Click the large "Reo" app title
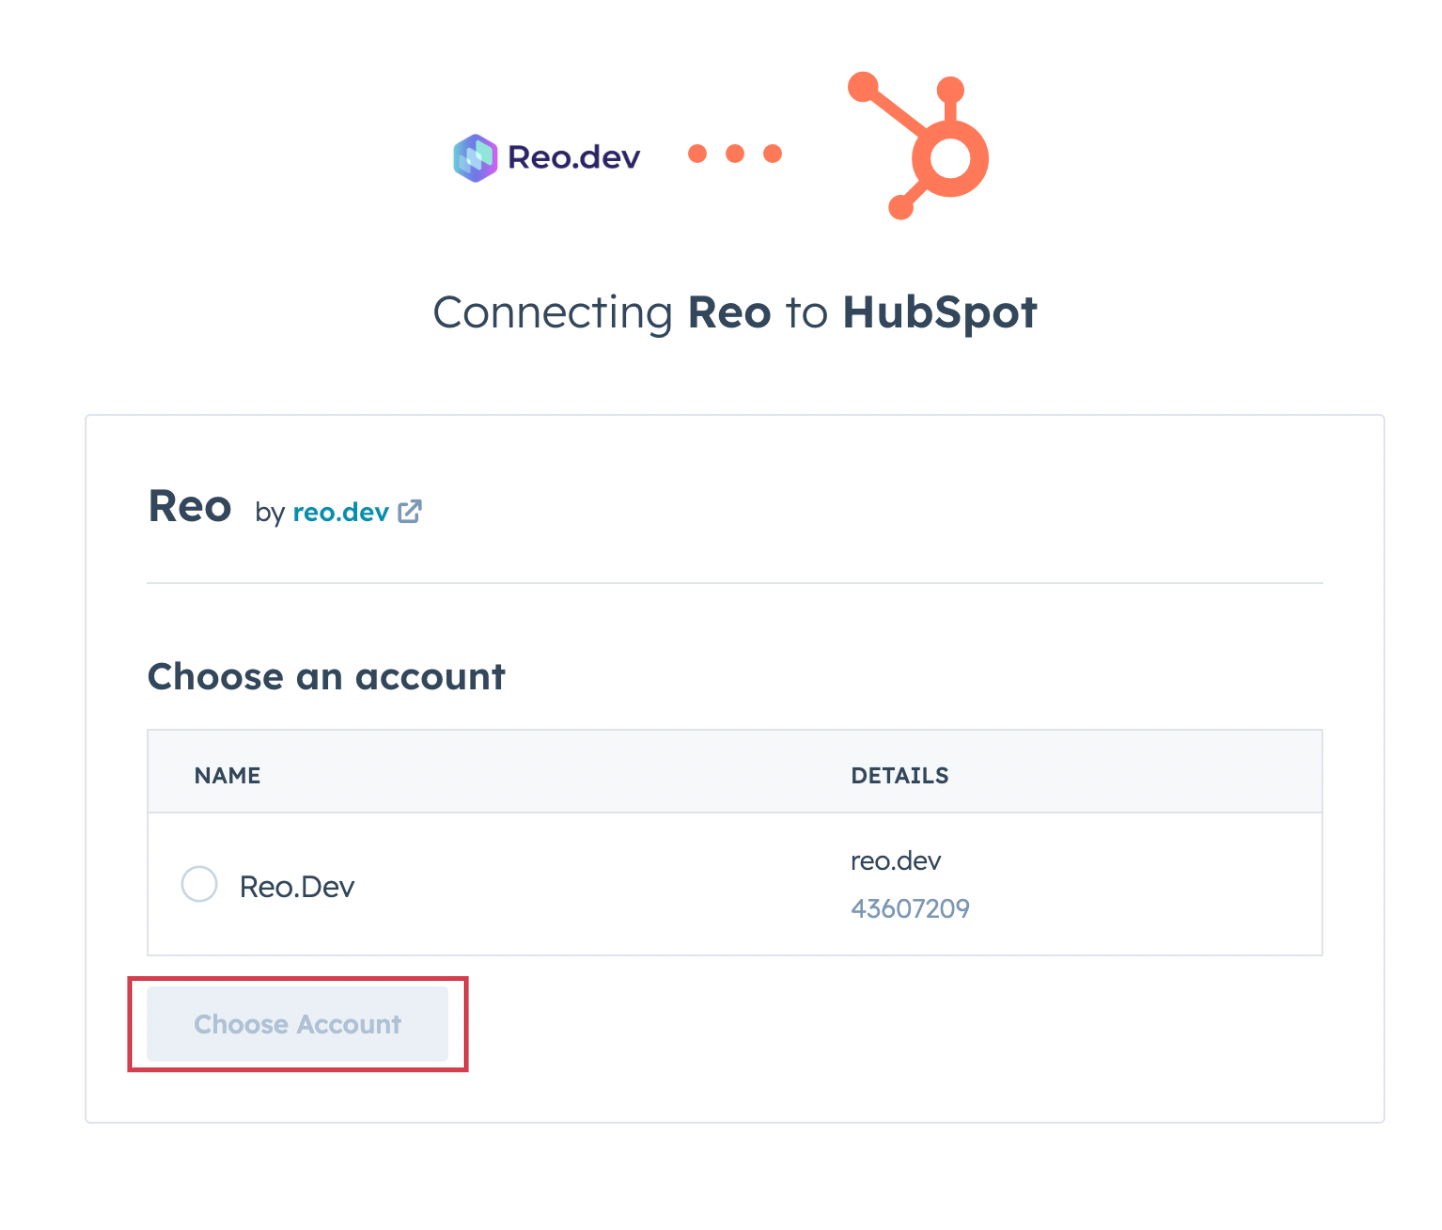The width and height of the screenshot is (1442, 1230). coord(190,507)
